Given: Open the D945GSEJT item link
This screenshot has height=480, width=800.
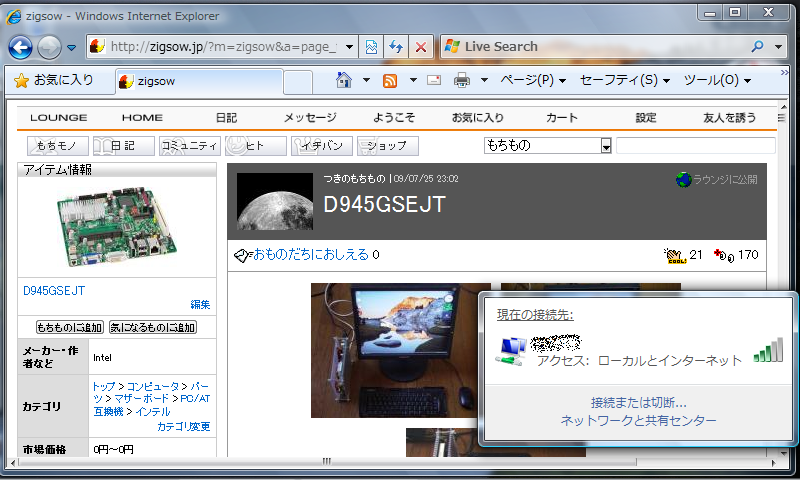Looking at the screenshot, I should pos(54,291).
